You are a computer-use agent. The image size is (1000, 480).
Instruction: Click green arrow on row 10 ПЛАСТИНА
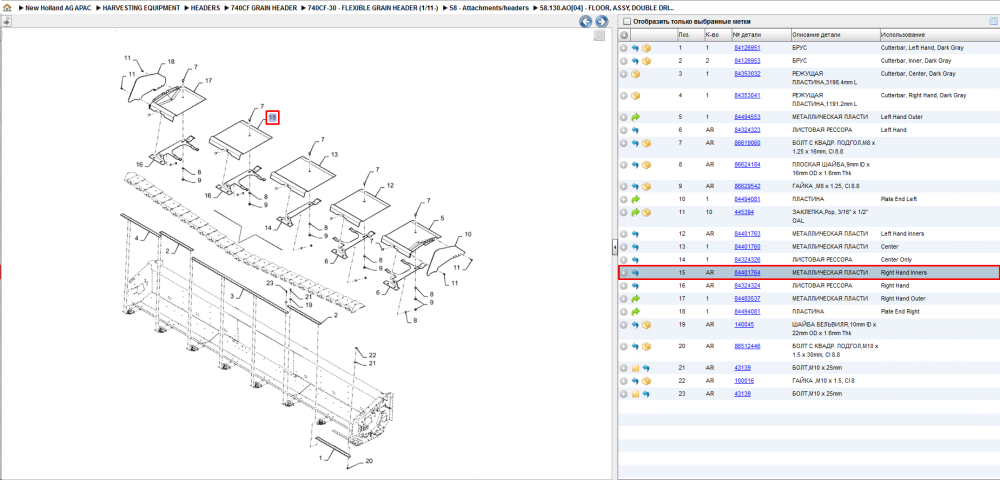[x=635, y=200]
